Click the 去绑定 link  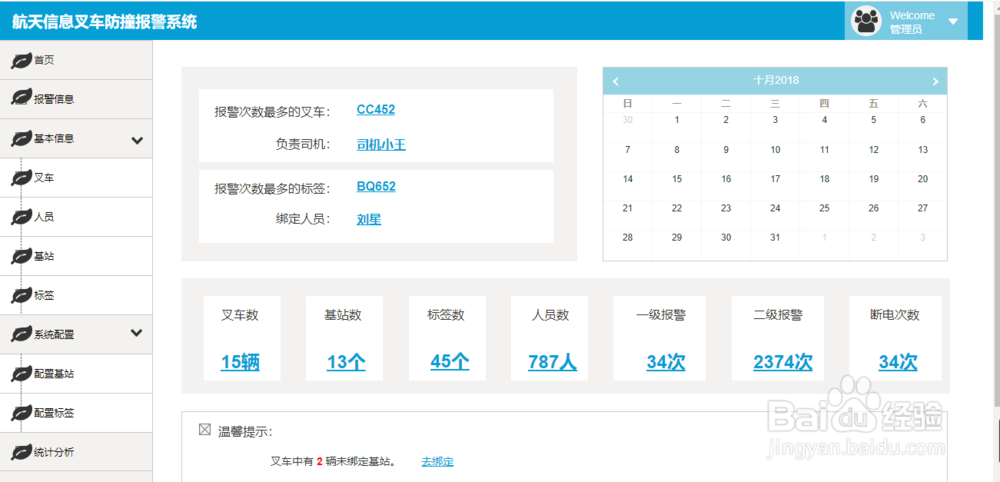tap(437, 462)
